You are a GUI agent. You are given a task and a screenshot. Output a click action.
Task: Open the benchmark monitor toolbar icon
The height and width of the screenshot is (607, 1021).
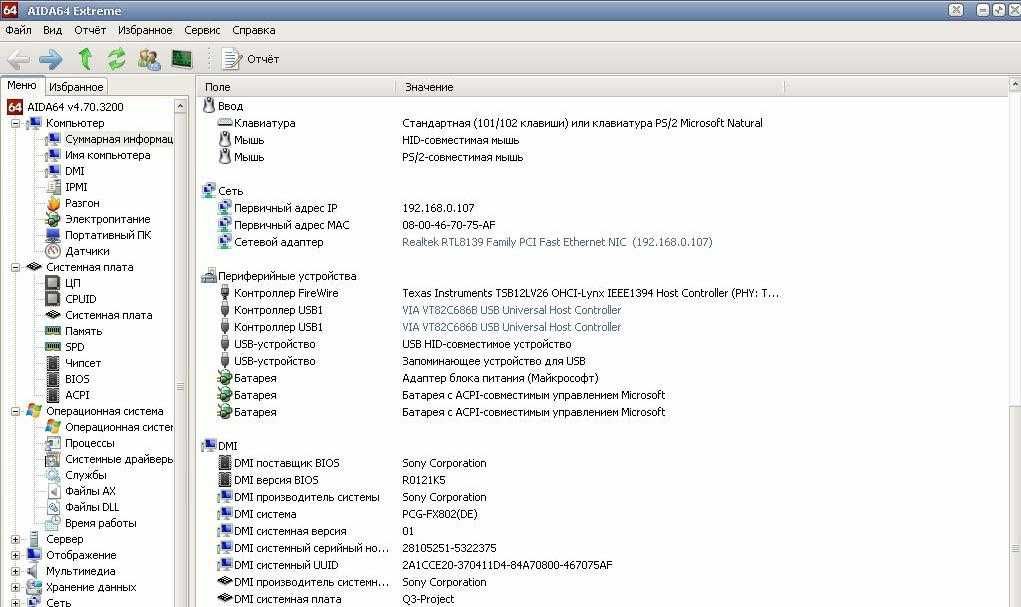[x=182, y=59]
